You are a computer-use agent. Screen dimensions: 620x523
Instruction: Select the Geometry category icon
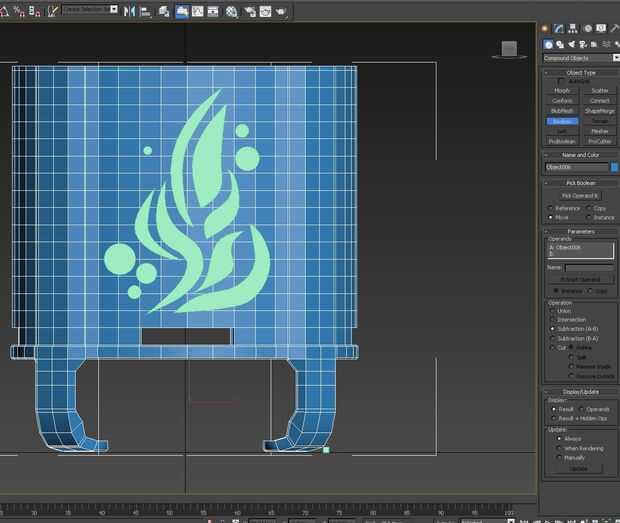pyautogui.click(x=549, y=44)
